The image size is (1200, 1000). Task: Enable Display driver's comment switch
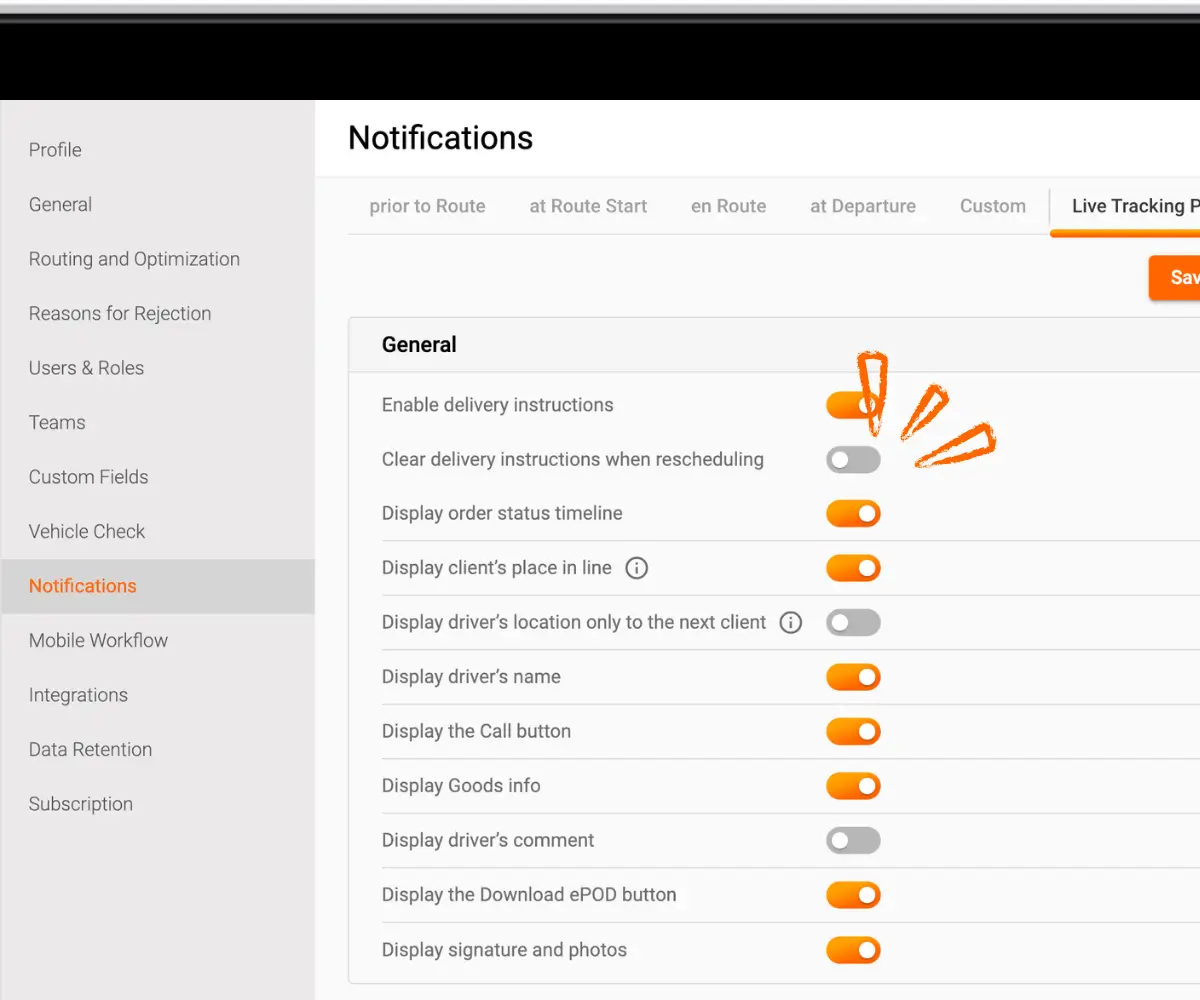853,841
